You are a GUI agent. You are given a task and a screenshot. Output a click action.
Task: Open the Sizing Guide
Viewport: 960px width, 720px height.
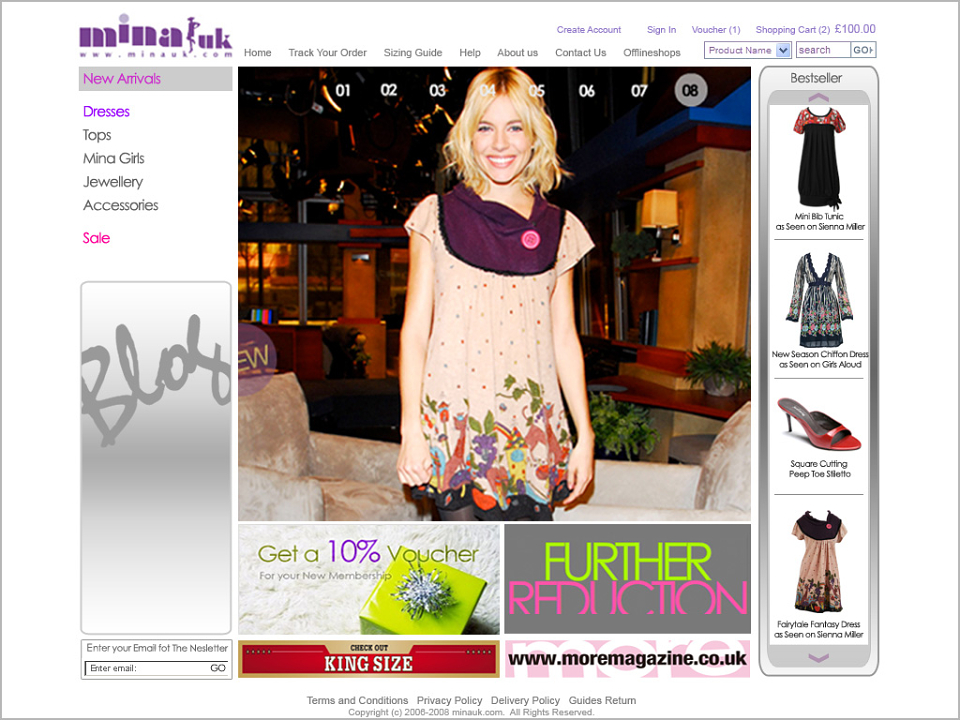pos(413,53)
